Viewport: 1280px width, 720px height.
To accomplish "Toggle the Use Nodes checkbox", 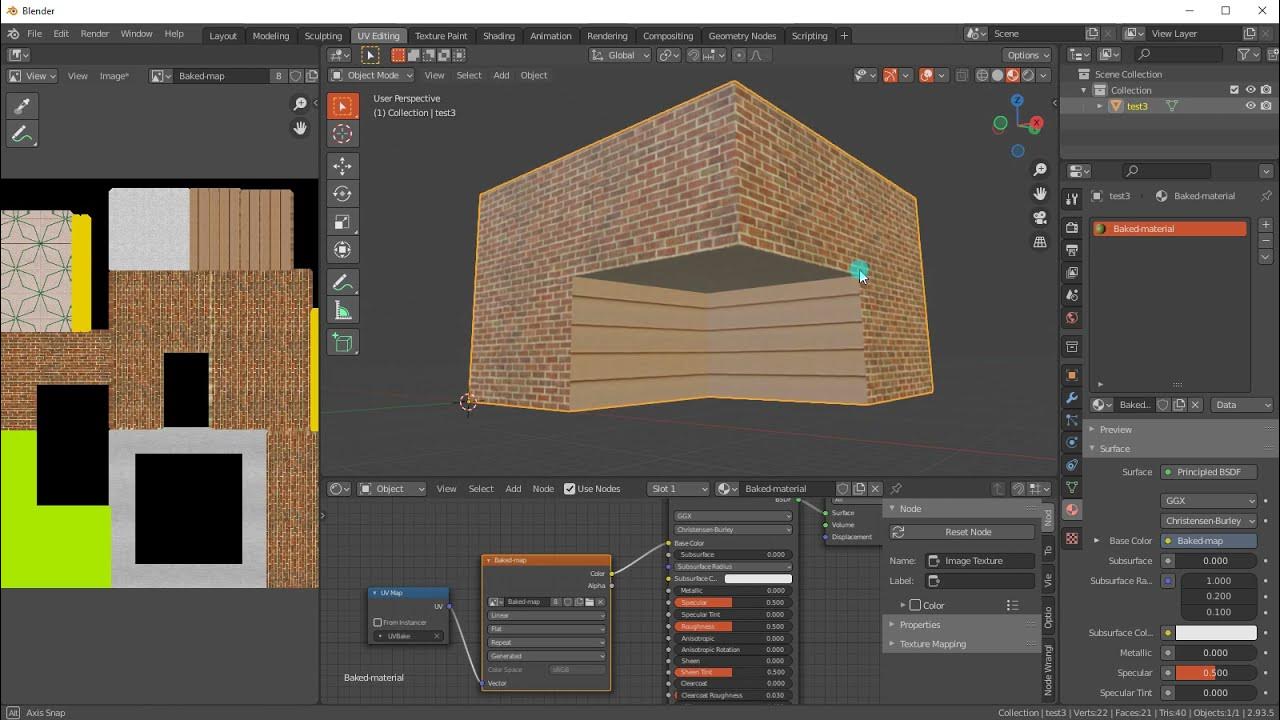I will coord(570,489).
